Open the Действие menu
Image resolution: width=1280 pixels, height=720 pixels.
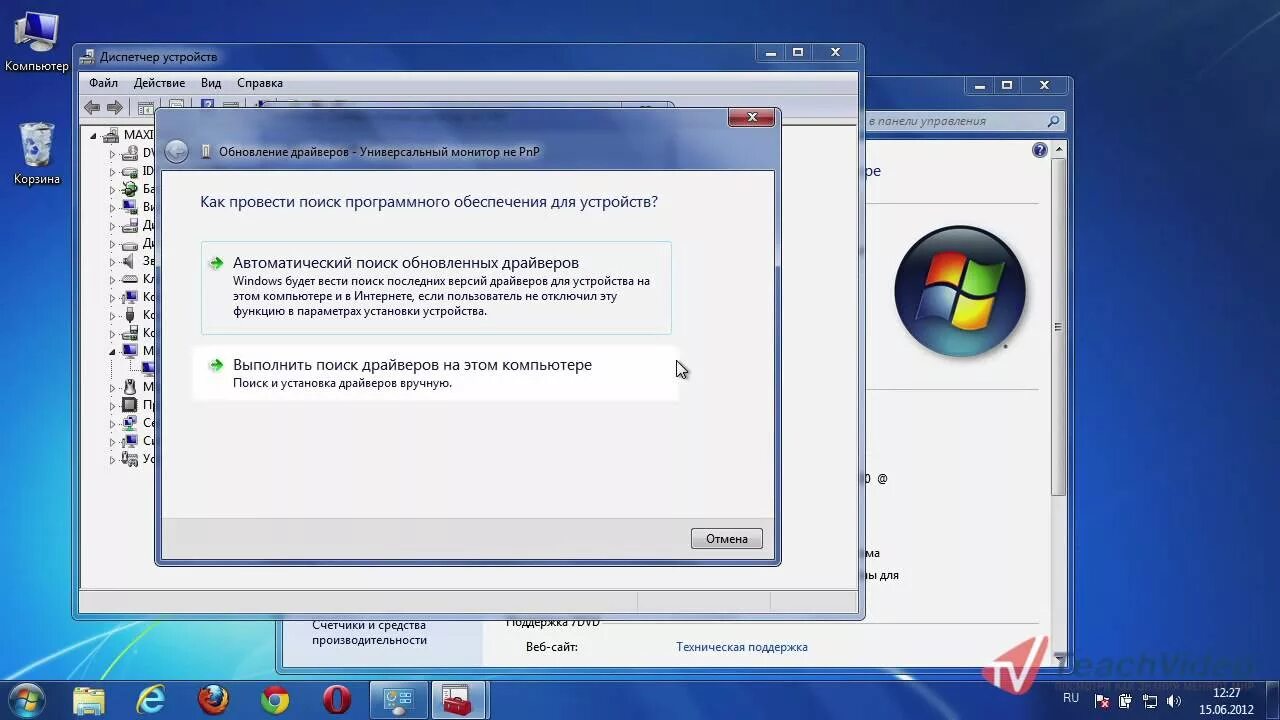(x=159, y=83)
